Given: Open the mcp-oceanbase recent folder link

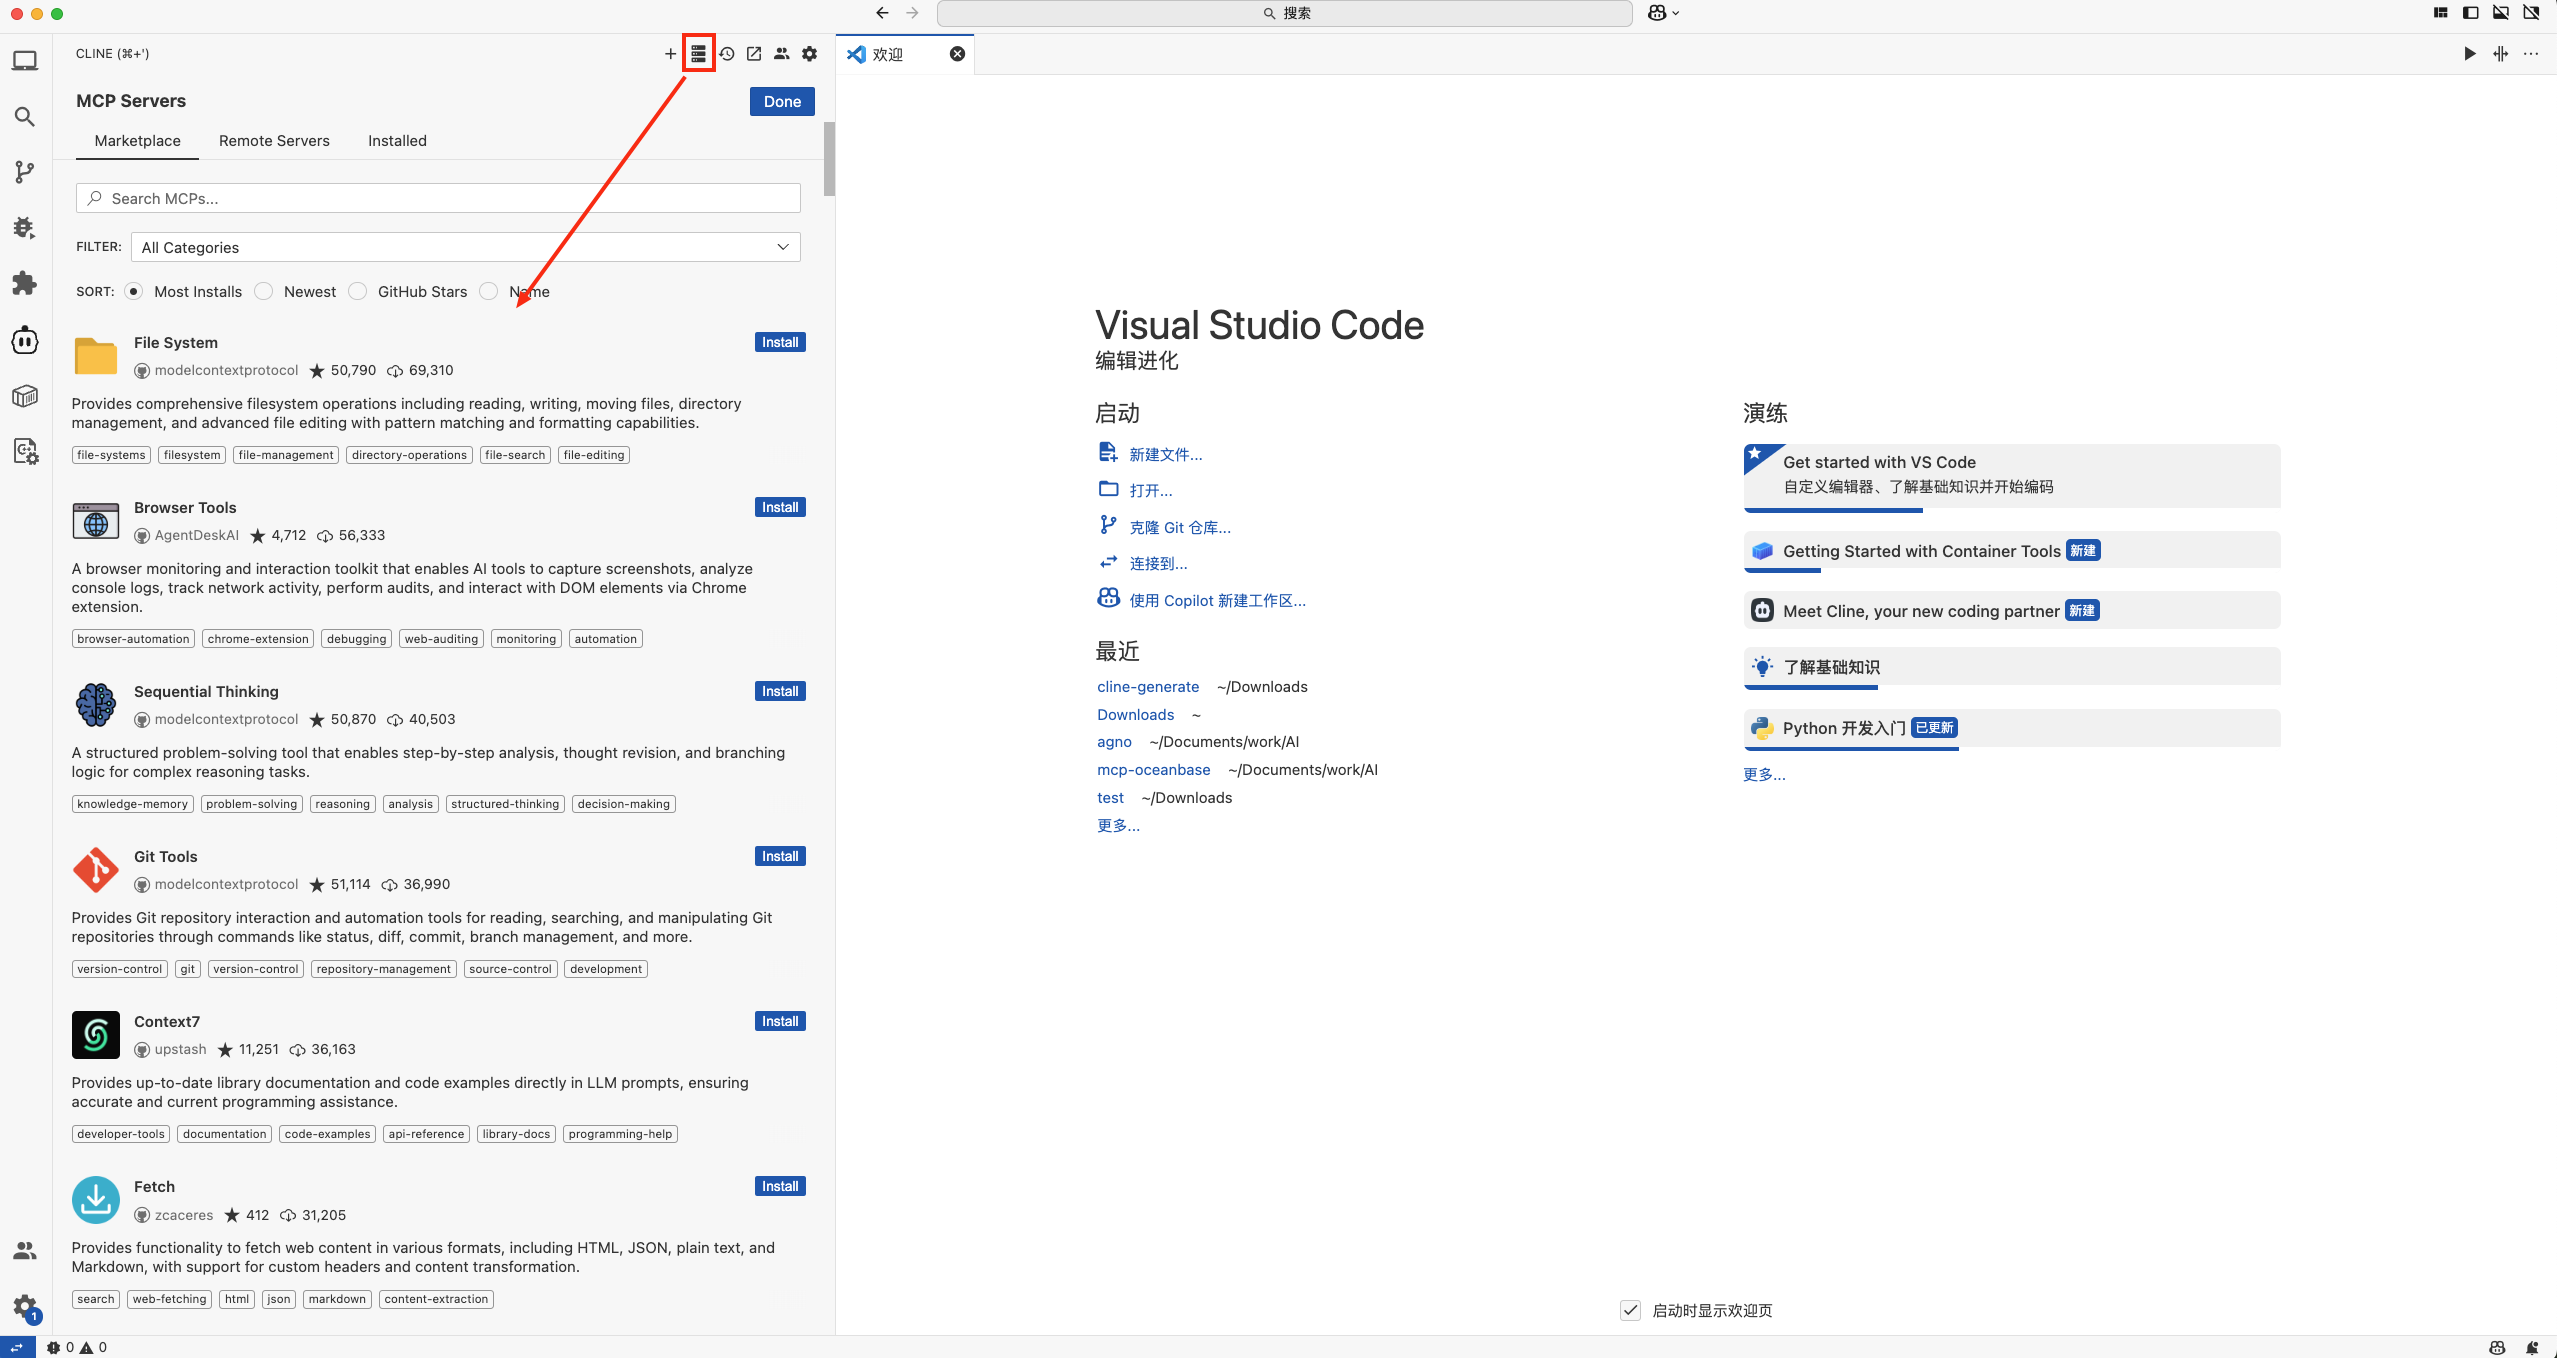Looking at the screenshot, I should pyautogui.click(x=1153, y=770).
